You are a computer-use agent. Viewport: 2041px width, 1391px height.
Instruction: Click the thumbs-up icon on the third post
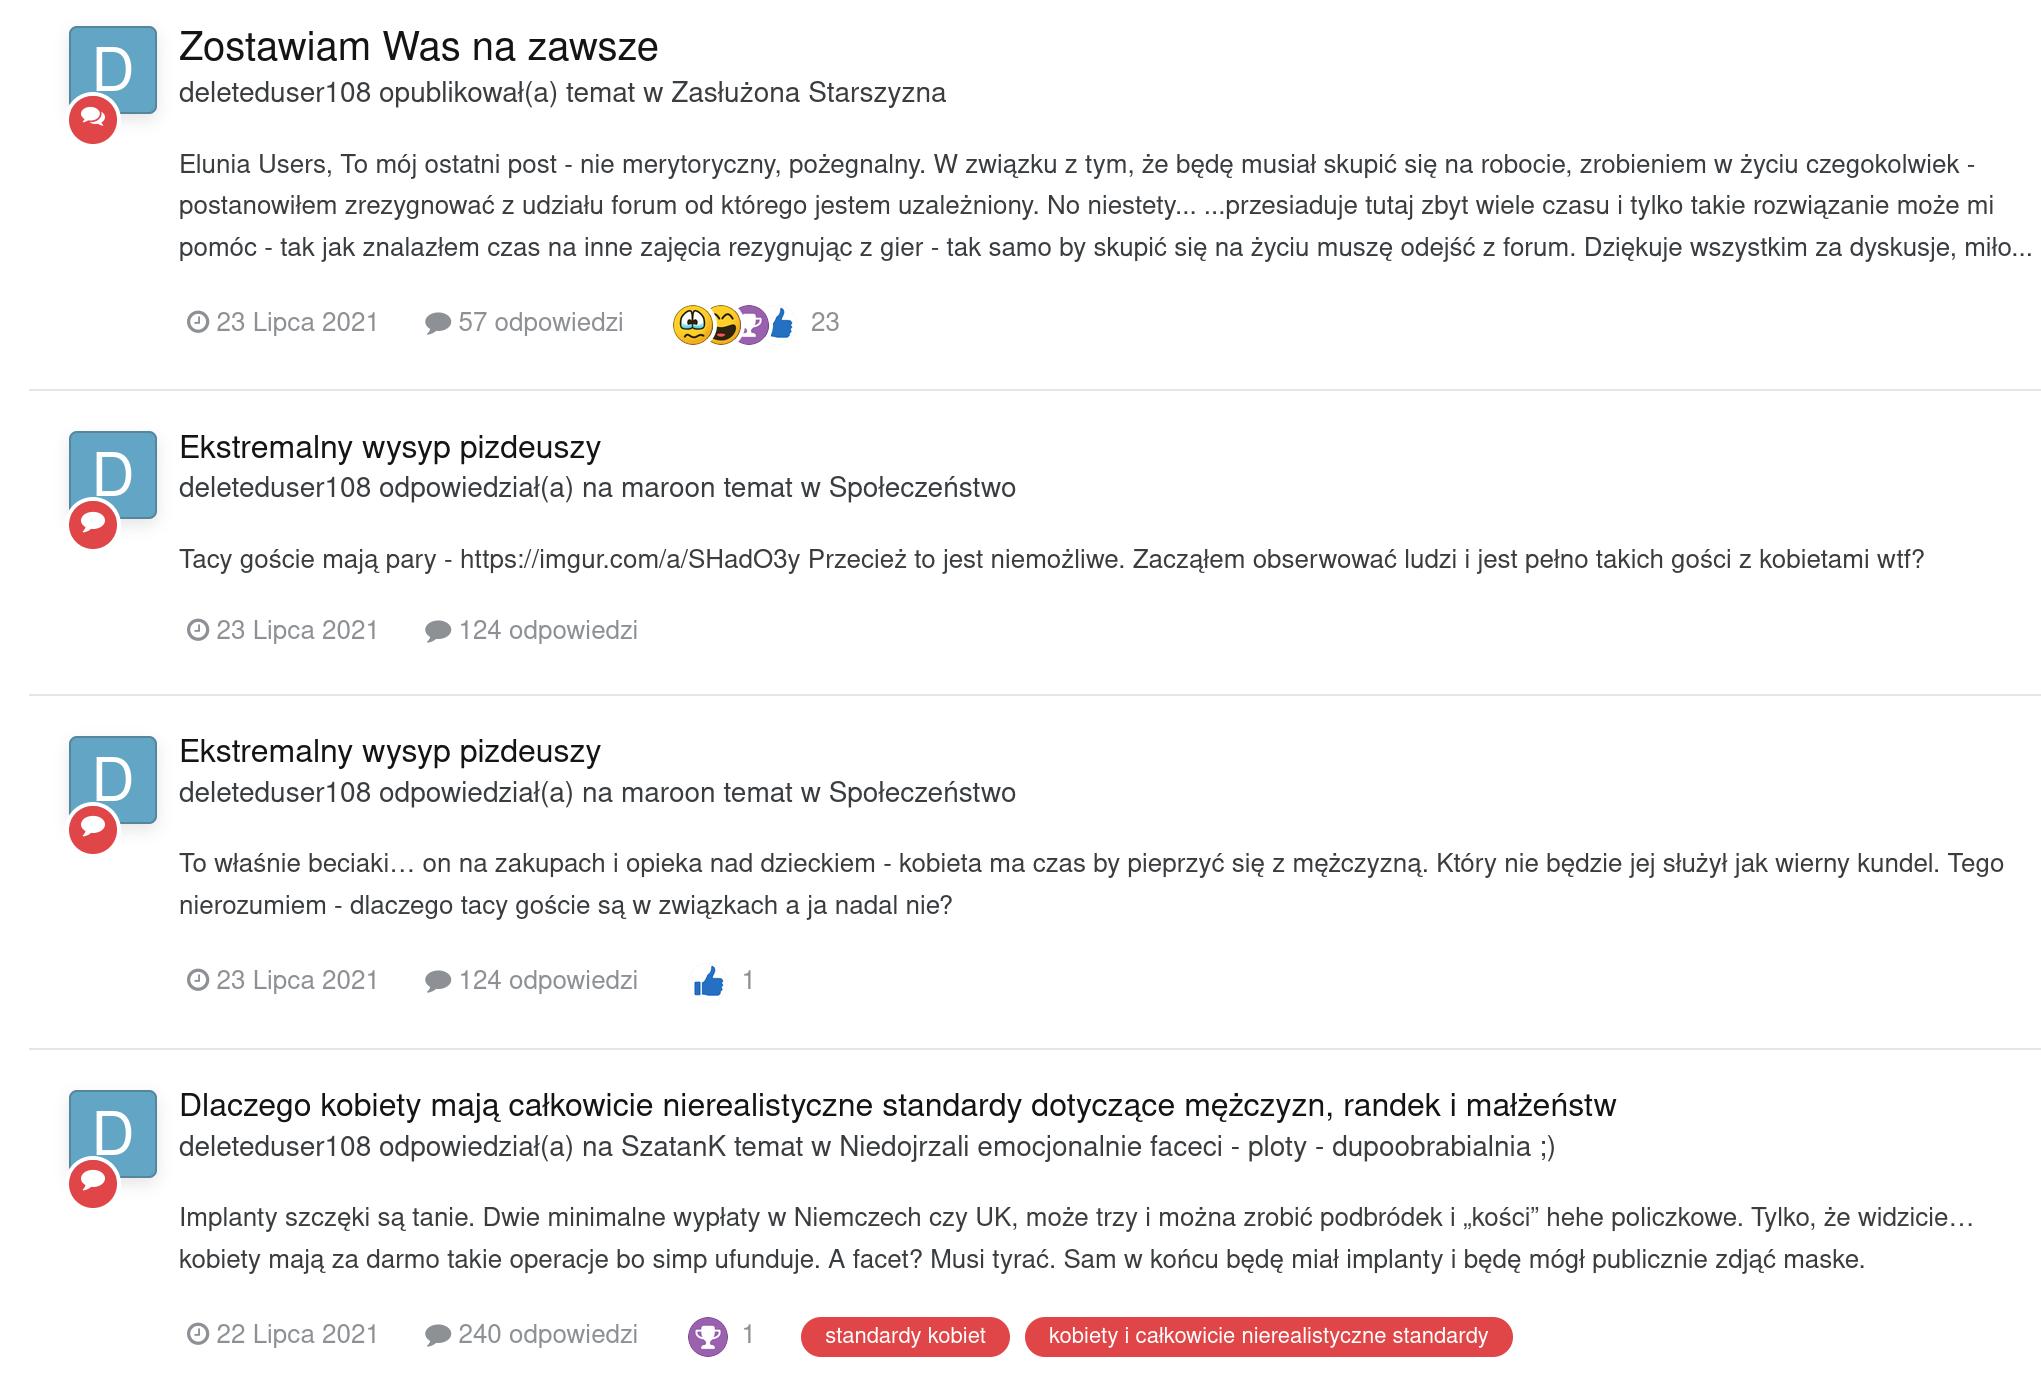click(708, 981)
